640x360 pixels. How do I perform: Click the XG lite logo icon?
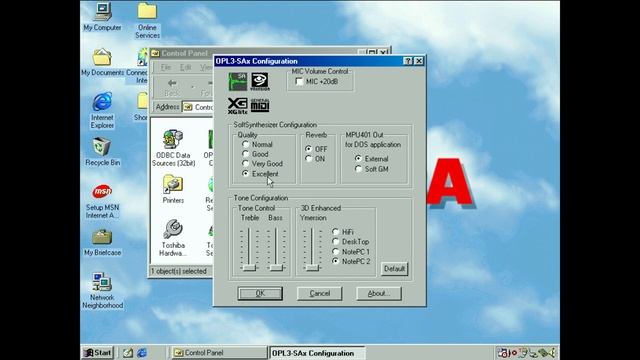click(x=238, y=105)
